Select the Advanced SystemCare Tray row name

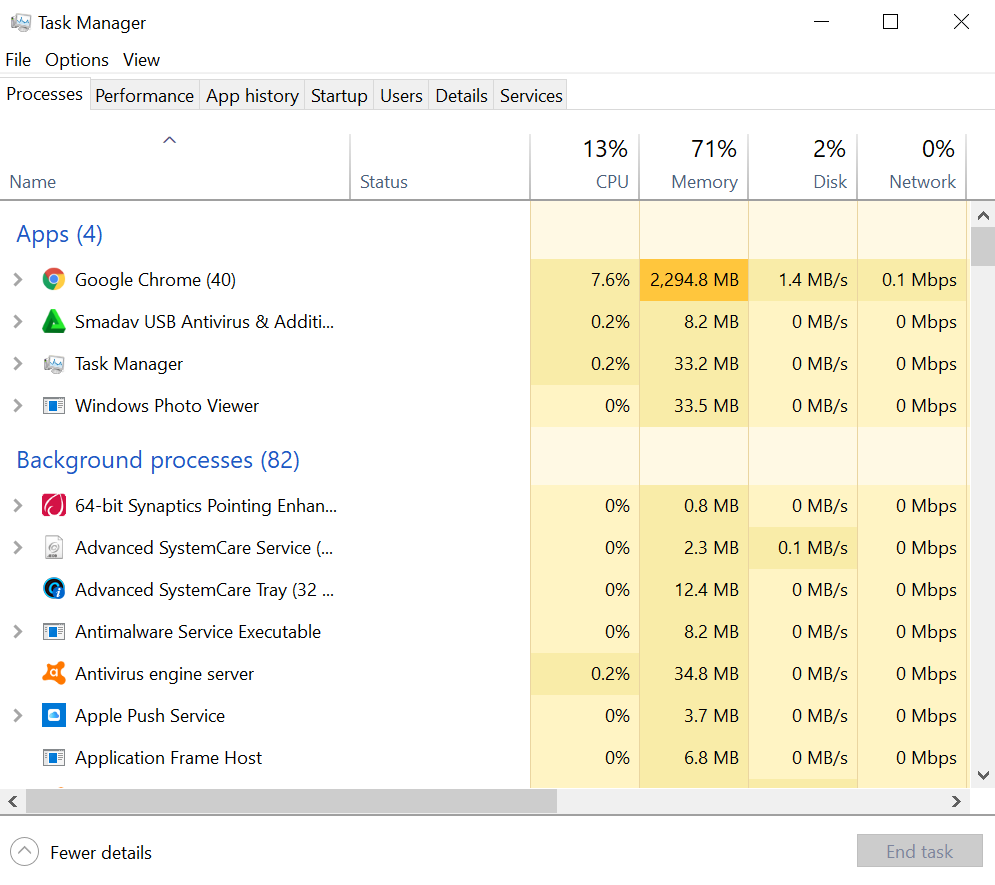[x=204, y=590]
